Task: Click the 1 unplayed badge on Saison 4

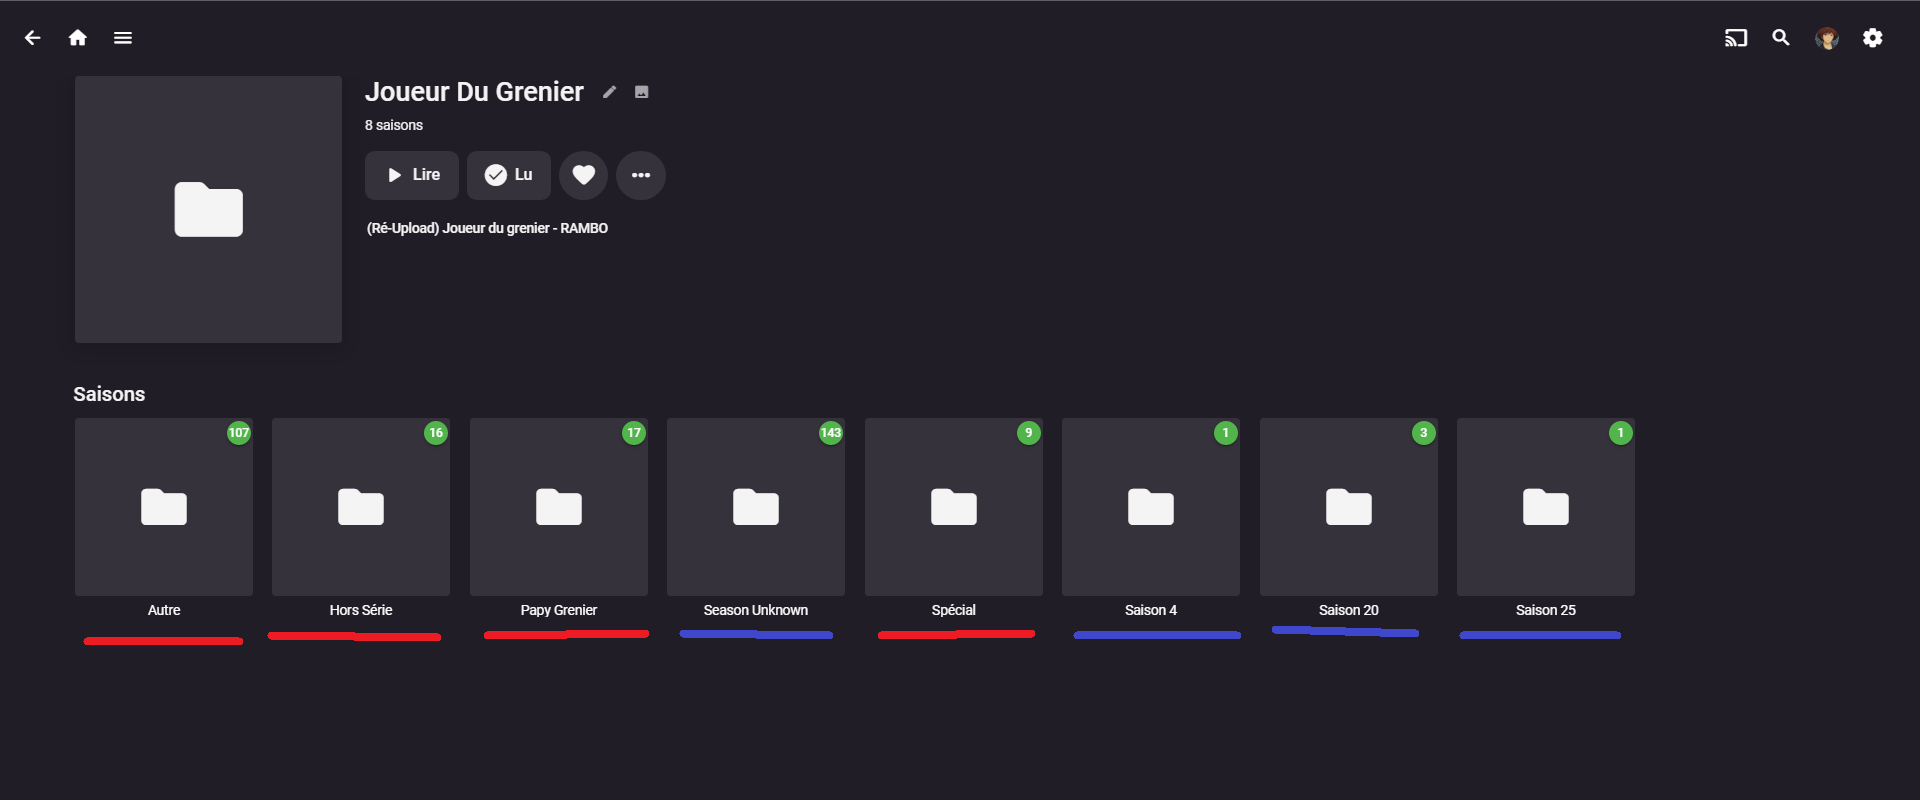Action: coord(1226,433)
